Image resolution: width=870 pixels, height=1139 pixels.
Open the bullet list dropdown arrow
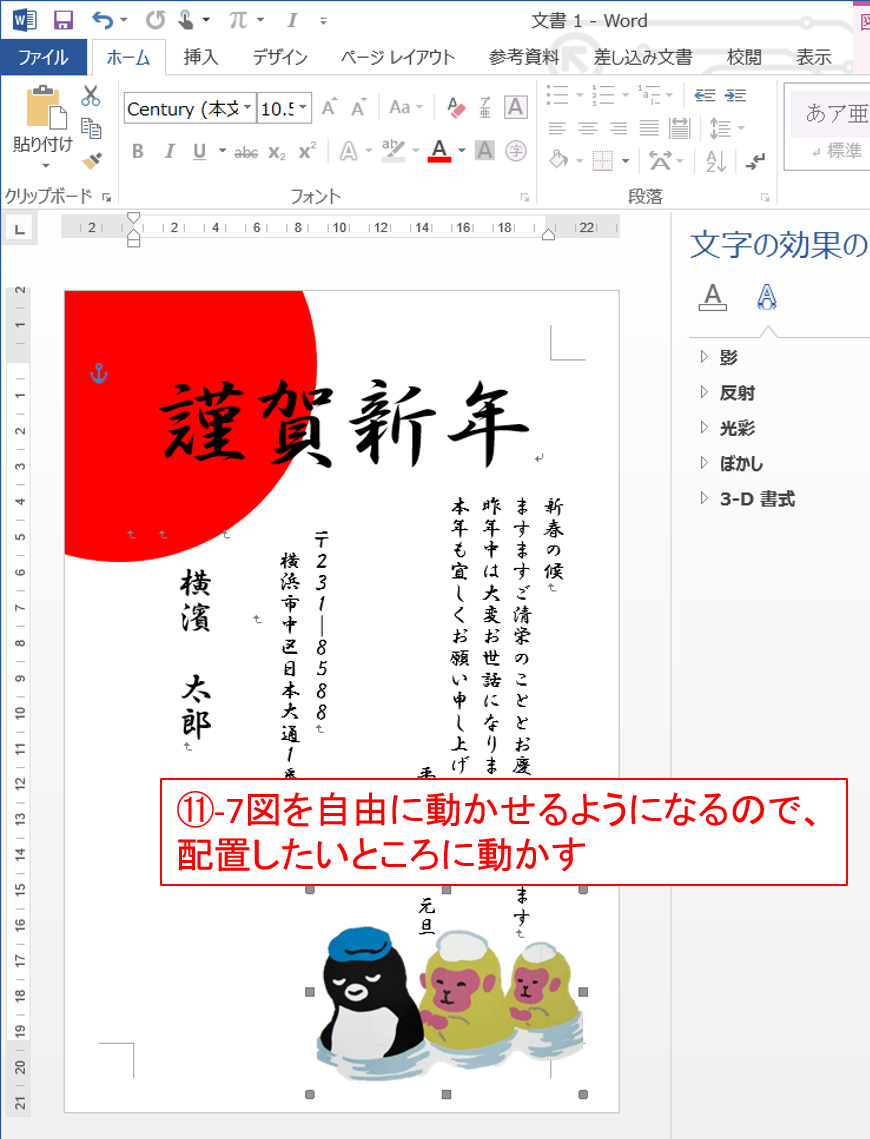(580, 95)
